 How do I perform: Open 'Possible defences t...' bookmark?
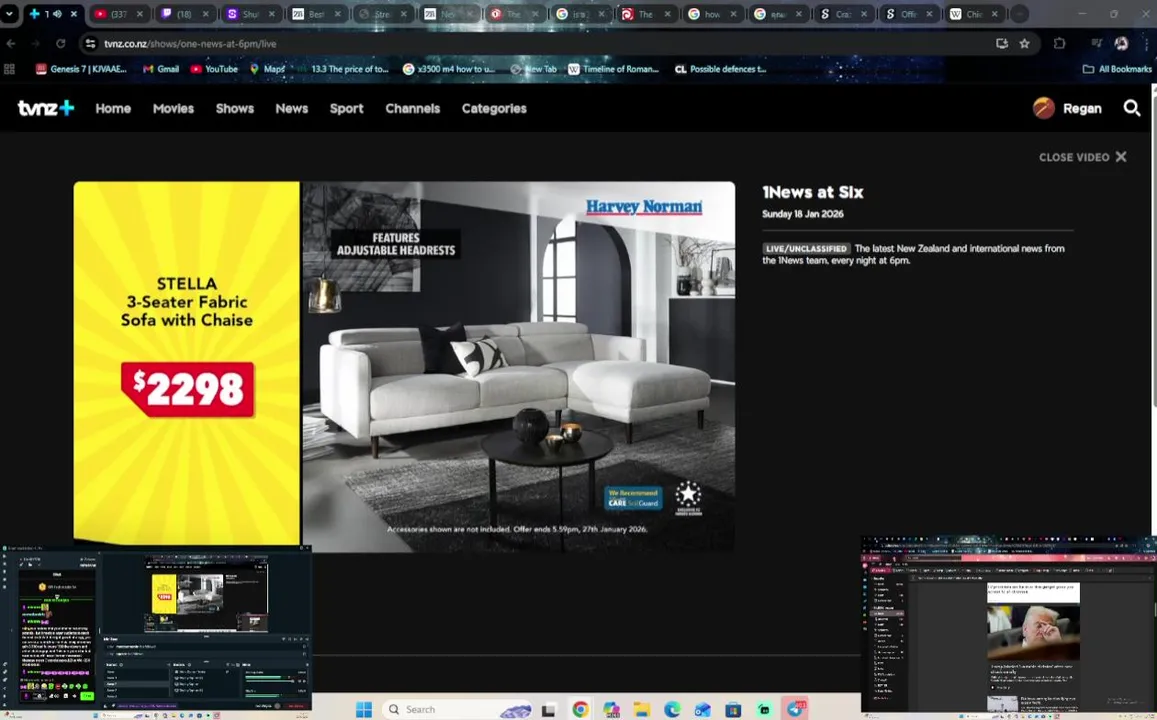[x=720, y=69]
